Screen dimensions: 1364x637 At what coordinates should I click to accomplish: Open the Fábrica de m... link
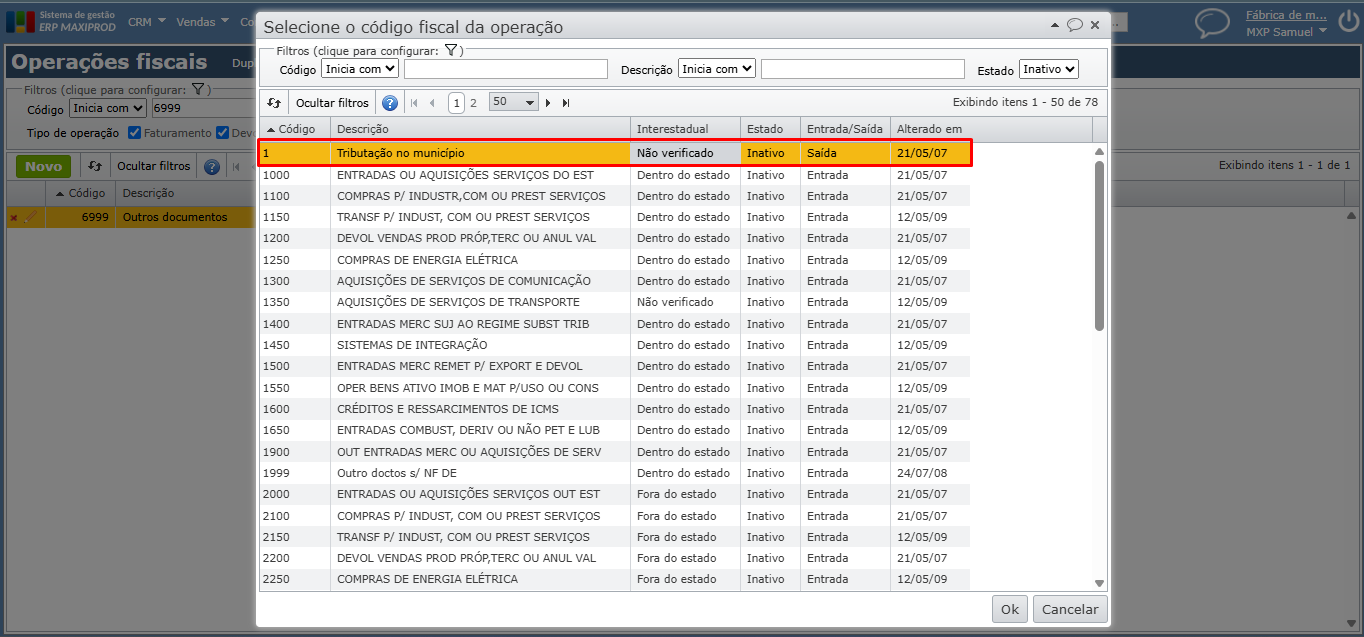pos(1287,15)
